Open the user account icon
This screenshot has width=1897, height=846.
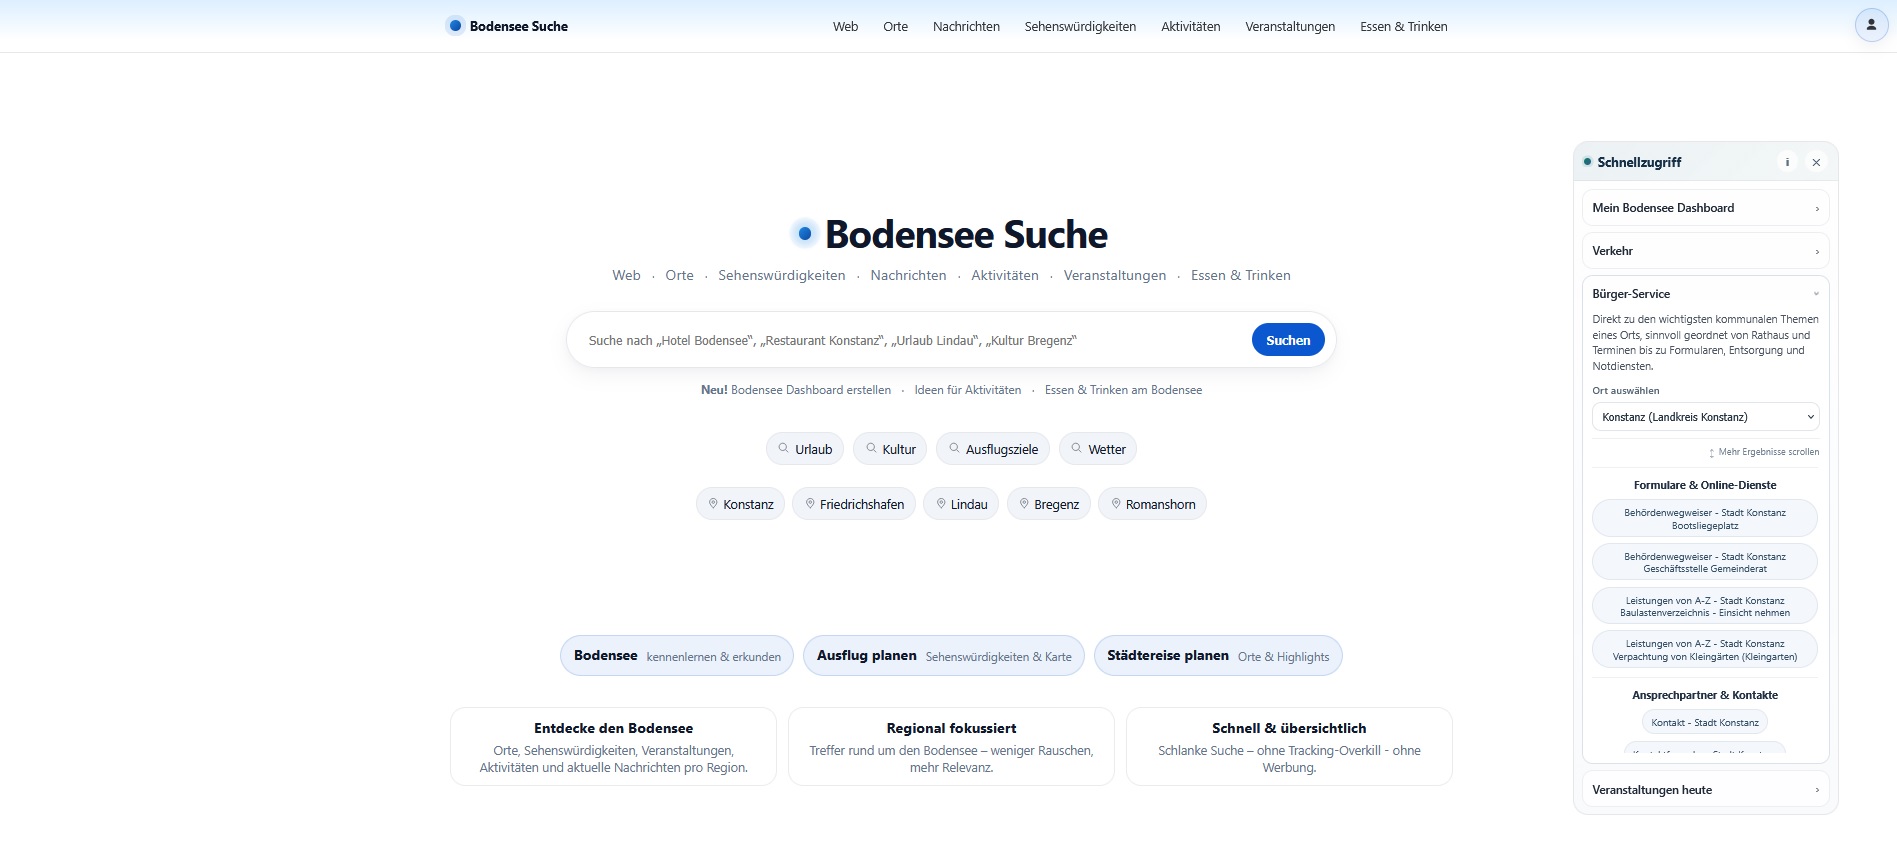pos(1871,25)
